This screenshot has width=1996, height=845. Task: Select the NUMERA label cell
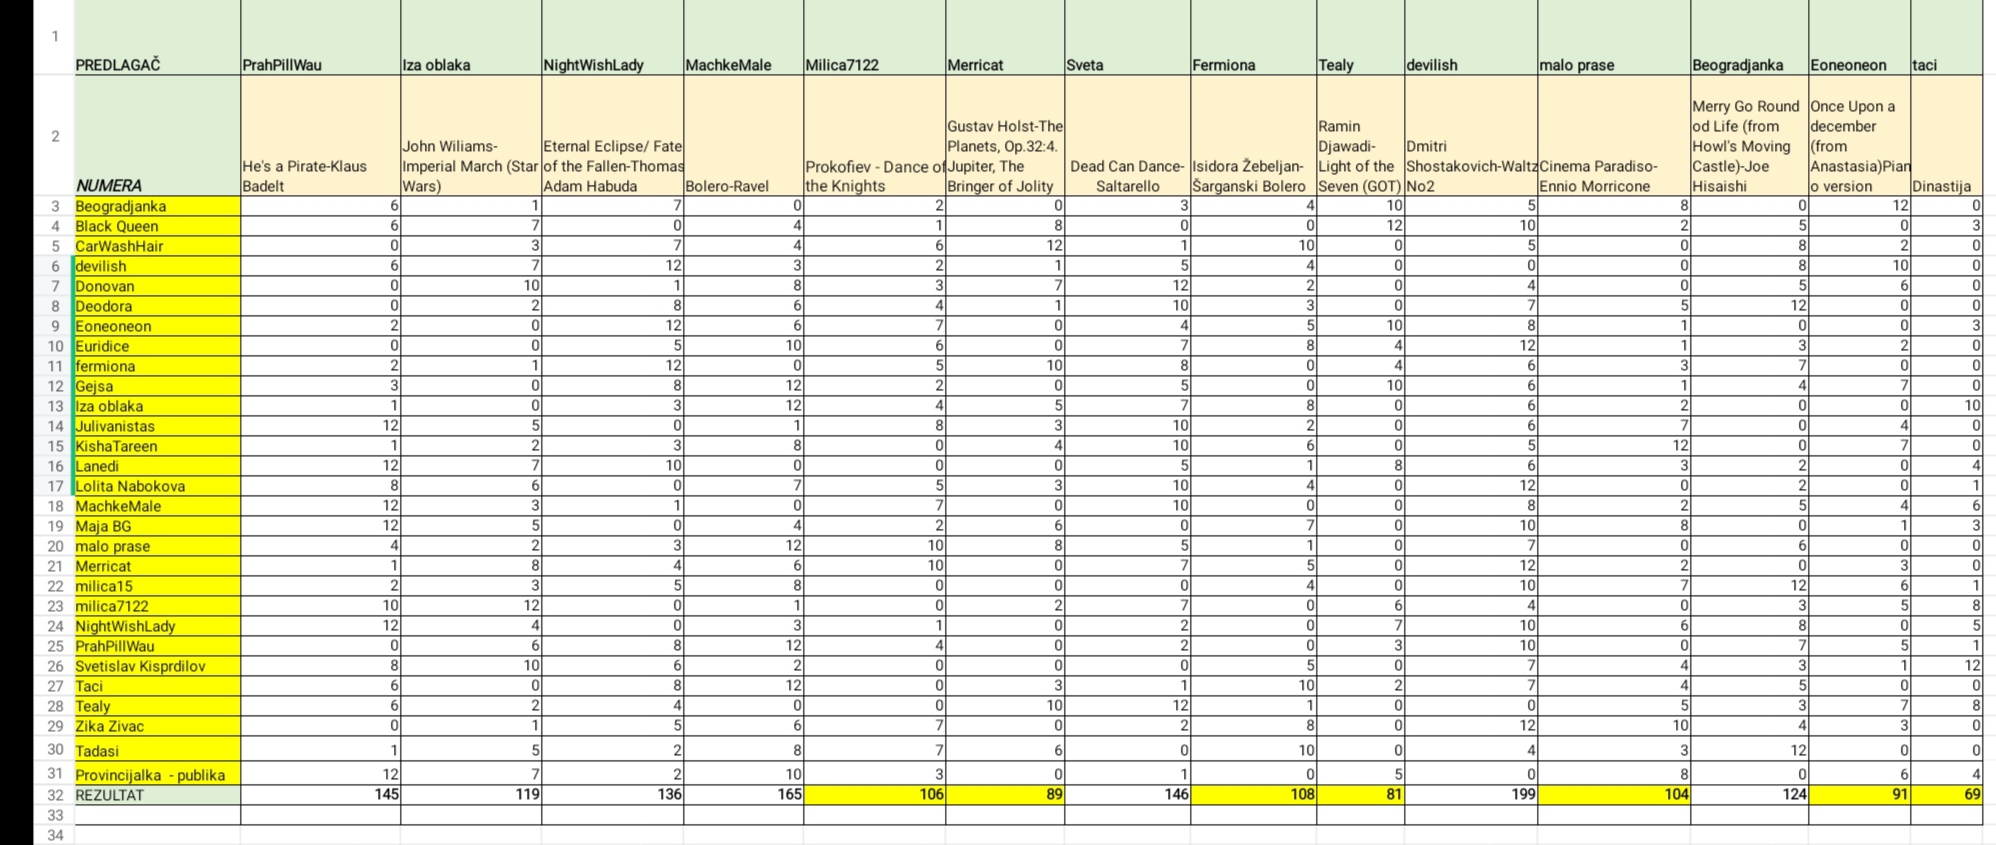pos(157,136)
